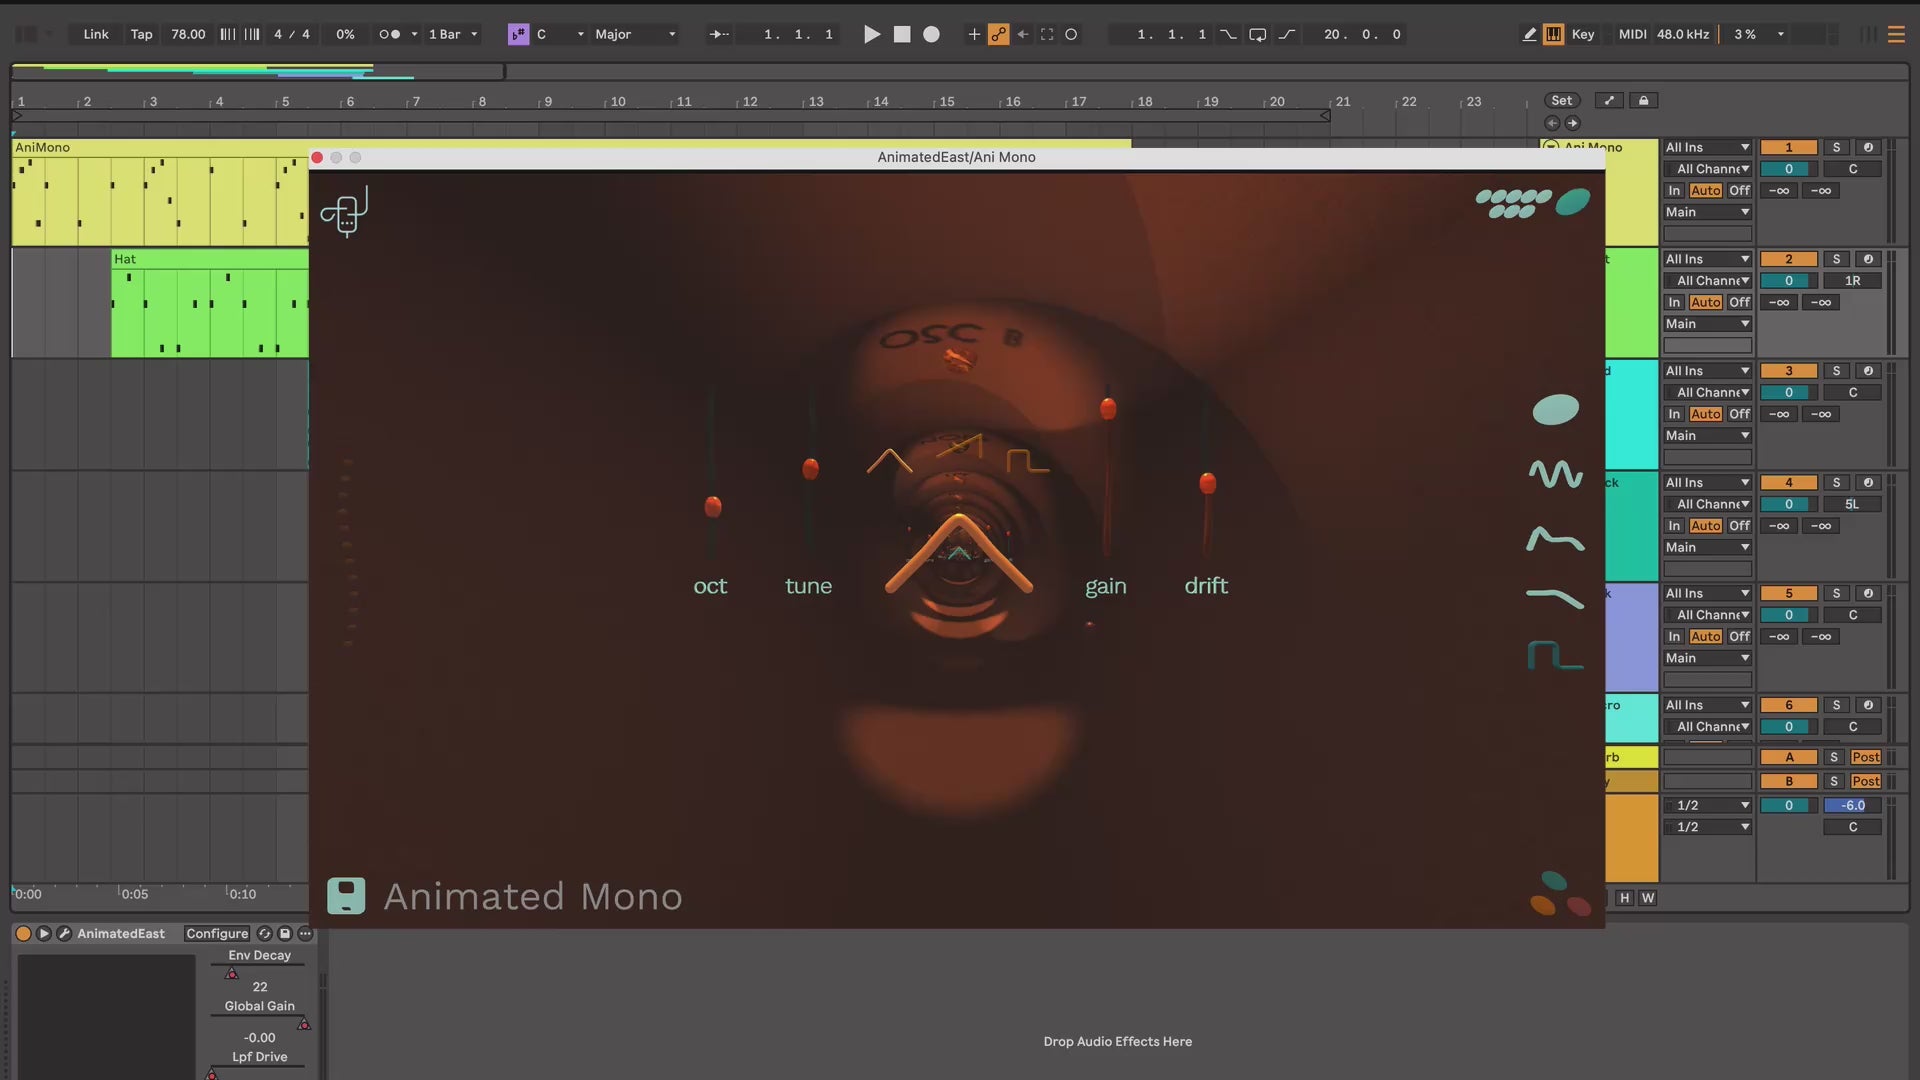This screenshot has height=1080, width=1920.
Task: Click the gain slider red knob
Action: (x=1108, y=408)
